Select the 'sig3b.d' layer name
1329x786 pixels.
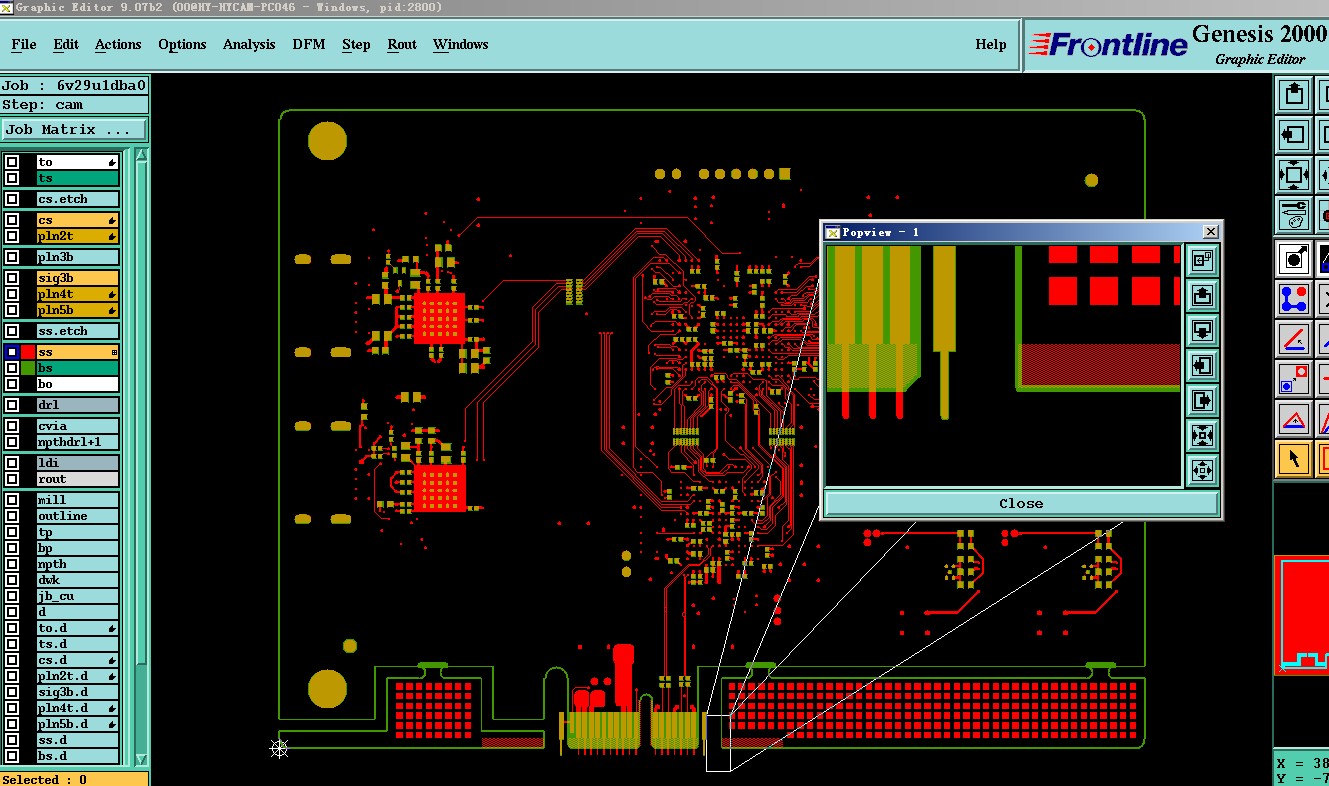point(77,692)
